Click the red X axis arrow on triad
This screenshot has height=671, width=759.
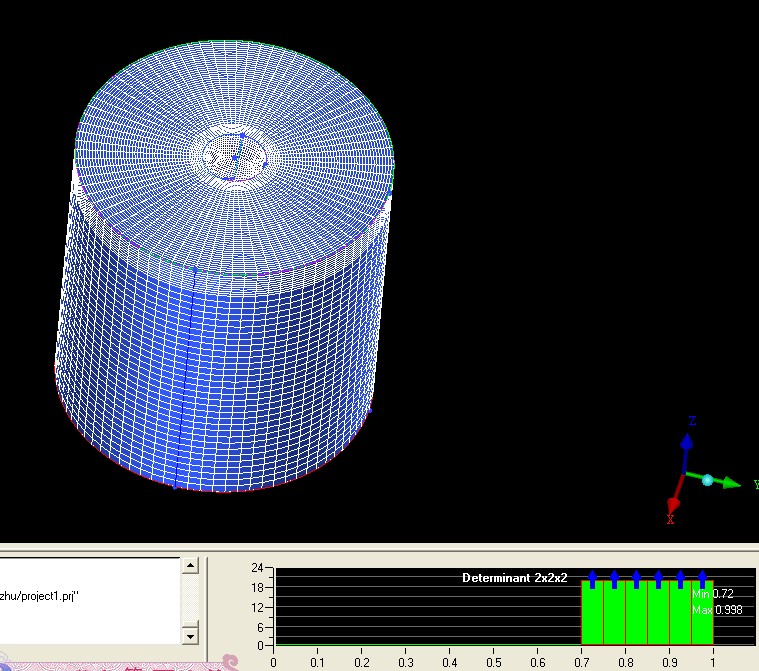pyautogui.click(x=673, y=503)
